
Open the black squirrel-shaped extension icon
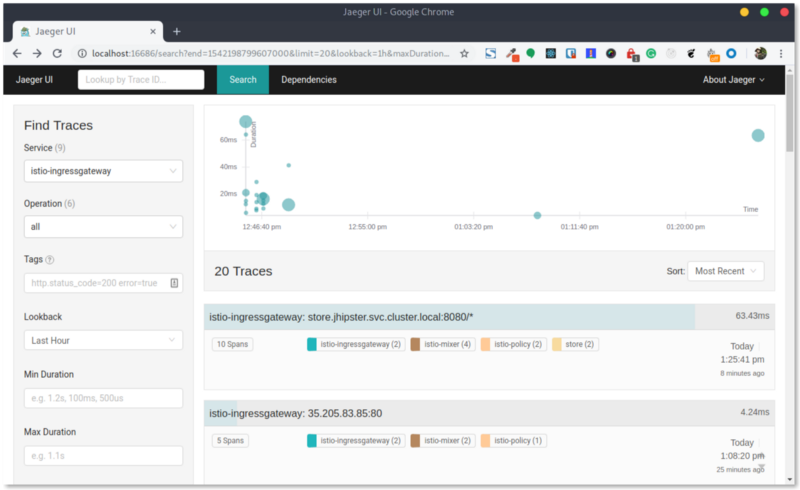(691, 53)
